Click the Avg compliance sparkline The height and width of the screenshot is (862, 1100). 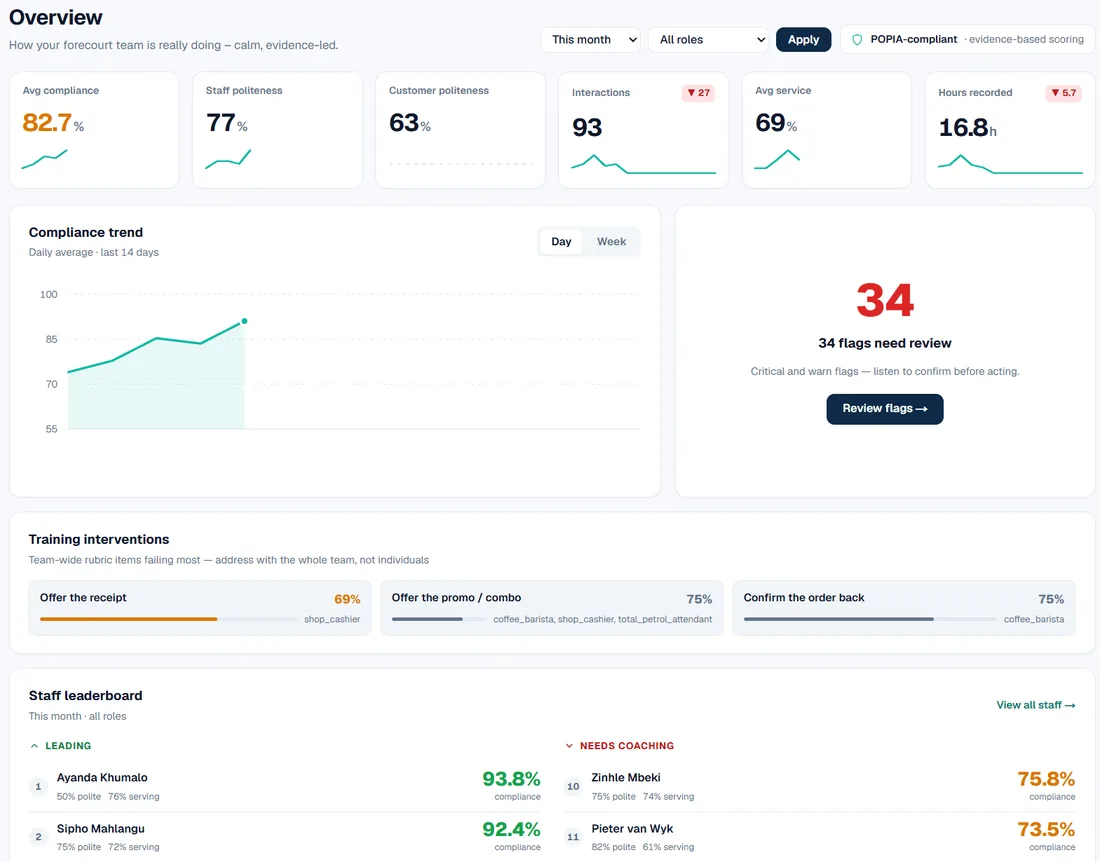pos(45,159)
